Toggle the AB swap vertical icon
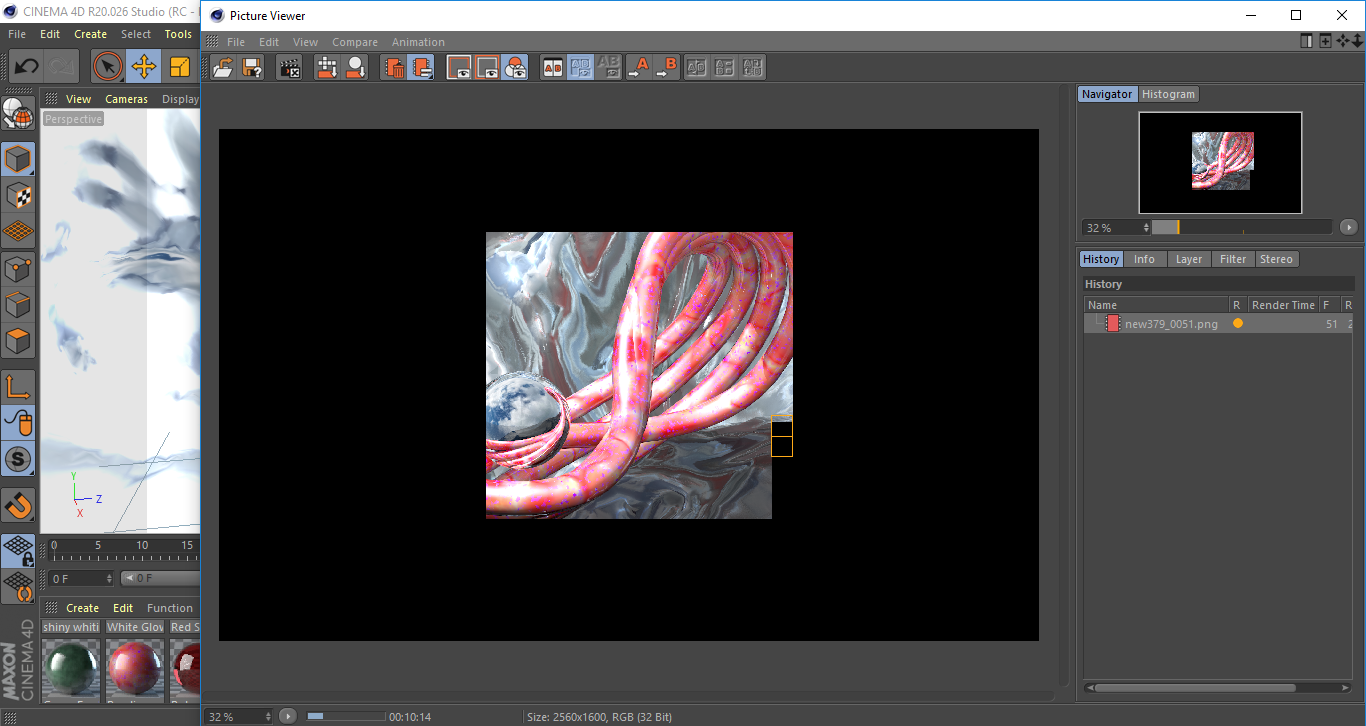Screen dimensions: 1366x726 (x=580, y=68)
